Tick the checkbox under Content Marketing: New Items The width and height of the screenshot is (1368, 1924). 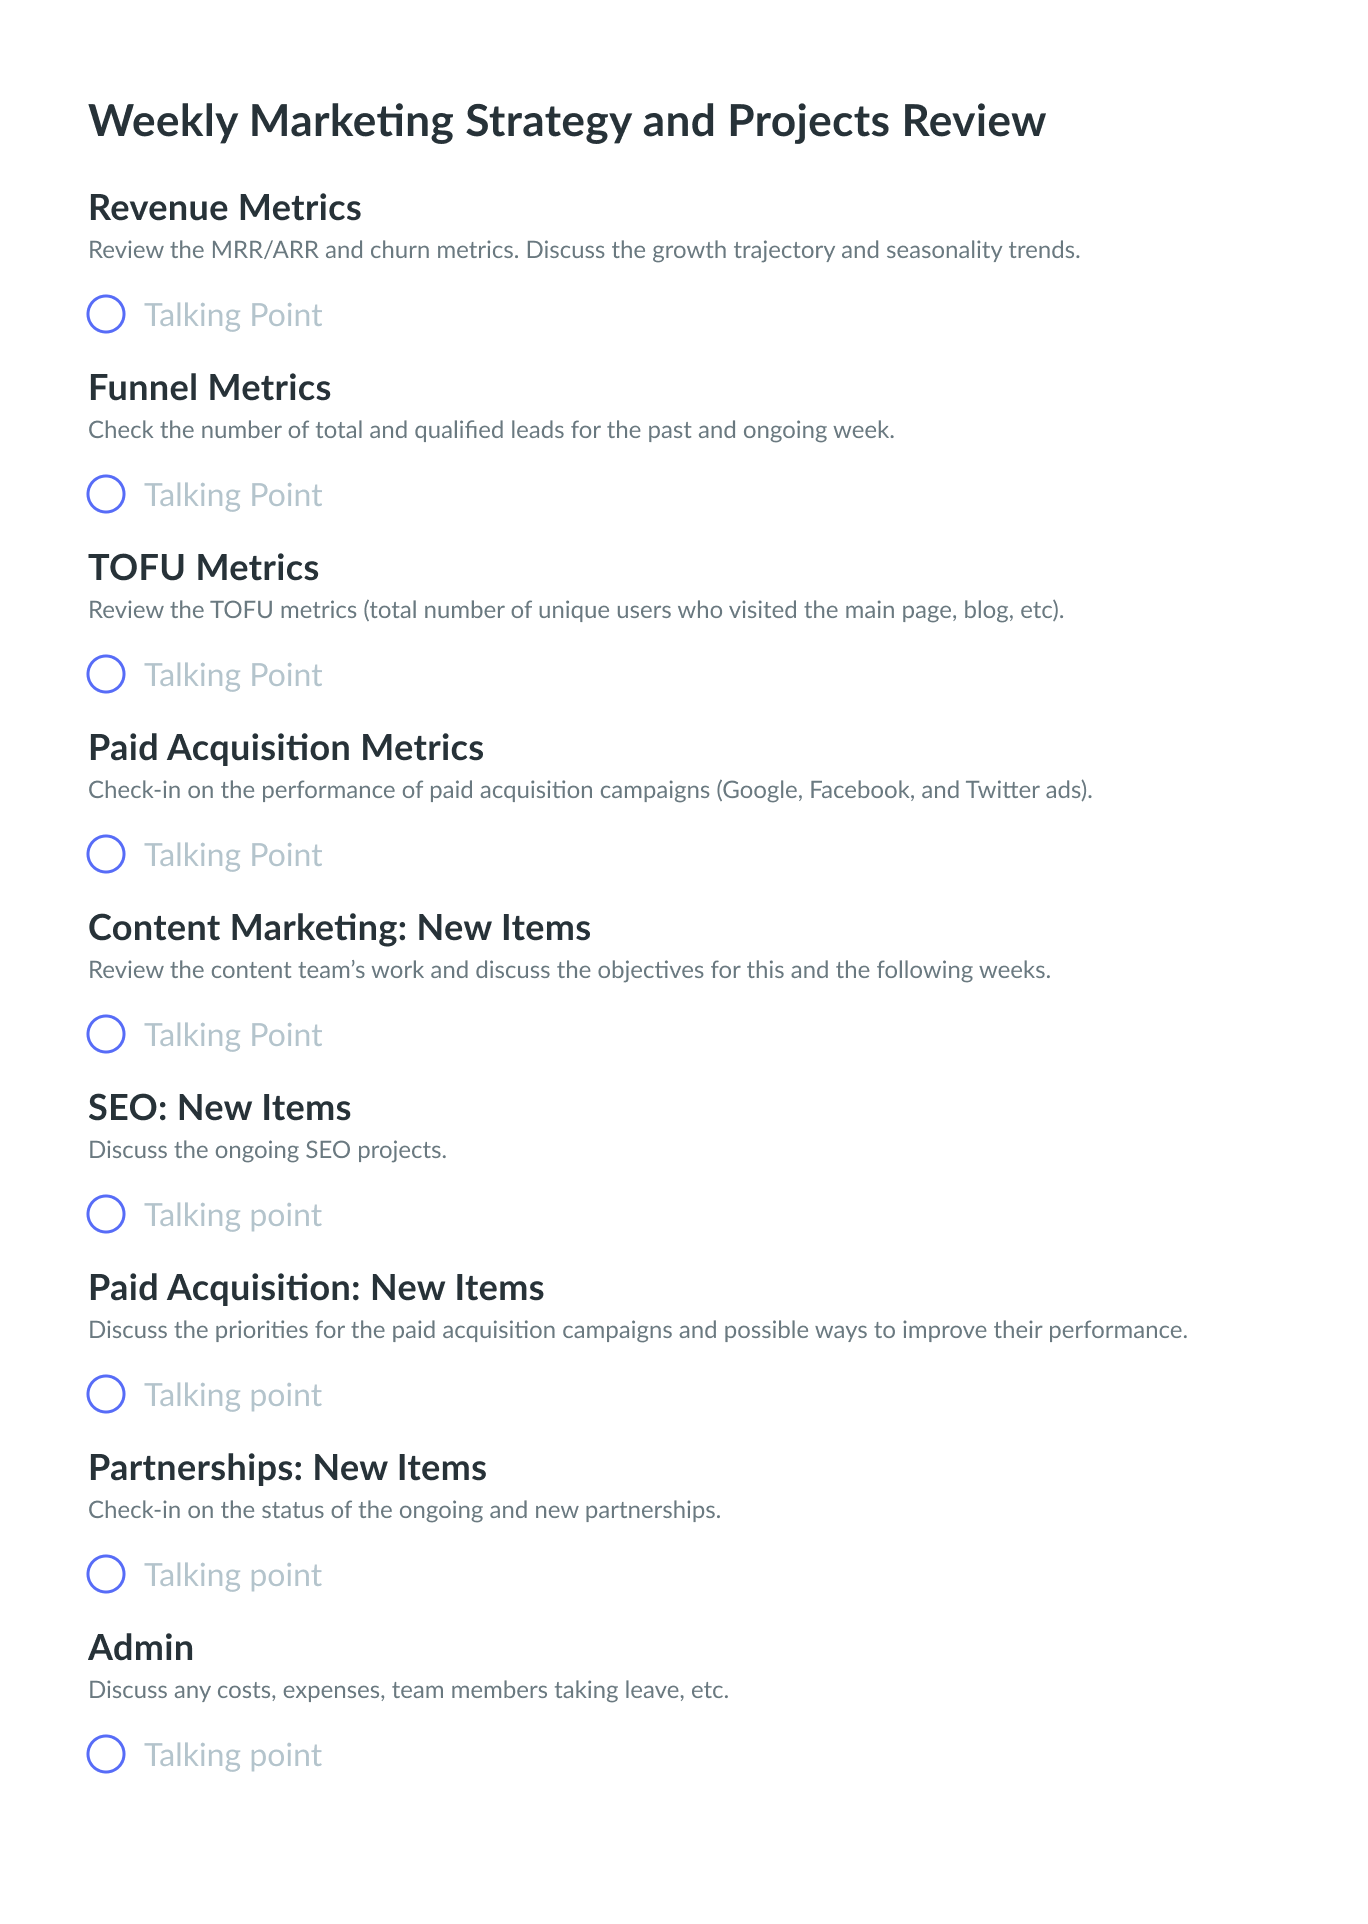pos(106,1034)
